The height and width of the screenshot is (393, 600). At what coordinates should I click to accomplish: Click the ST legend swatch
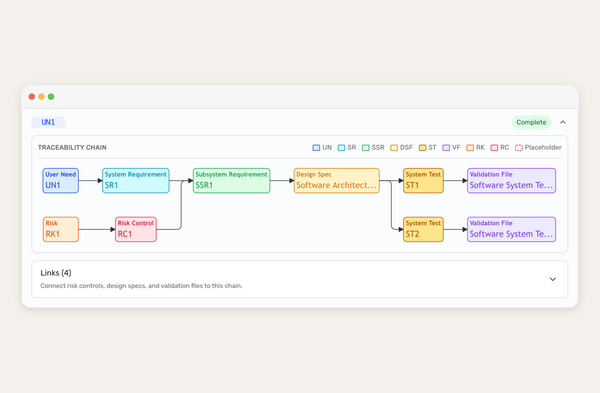tap(422, 148)
